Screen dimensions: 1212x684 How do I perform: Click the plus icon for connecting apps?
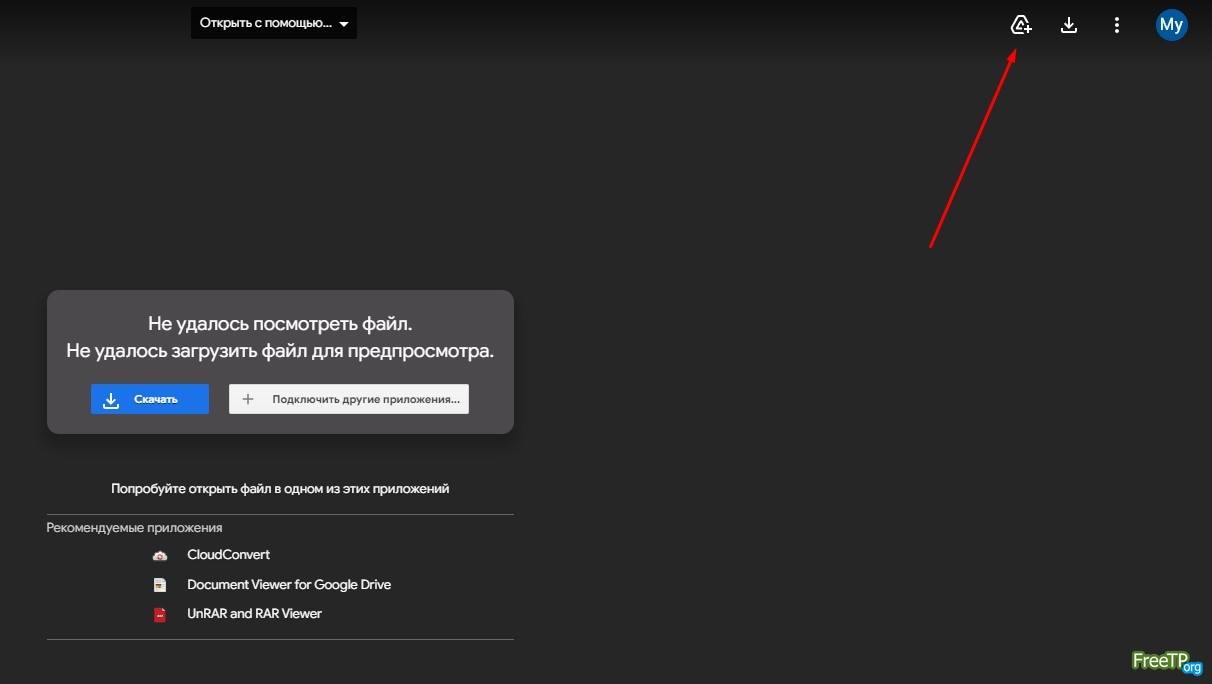[248, 399]
